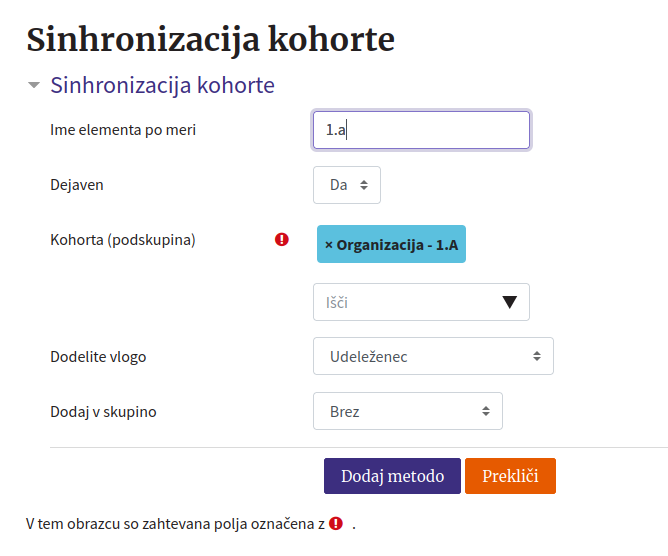Click the red required-field icon in the footer note
Screen dimensions: 668x556
pyautogui.click(x=336, y=523)
